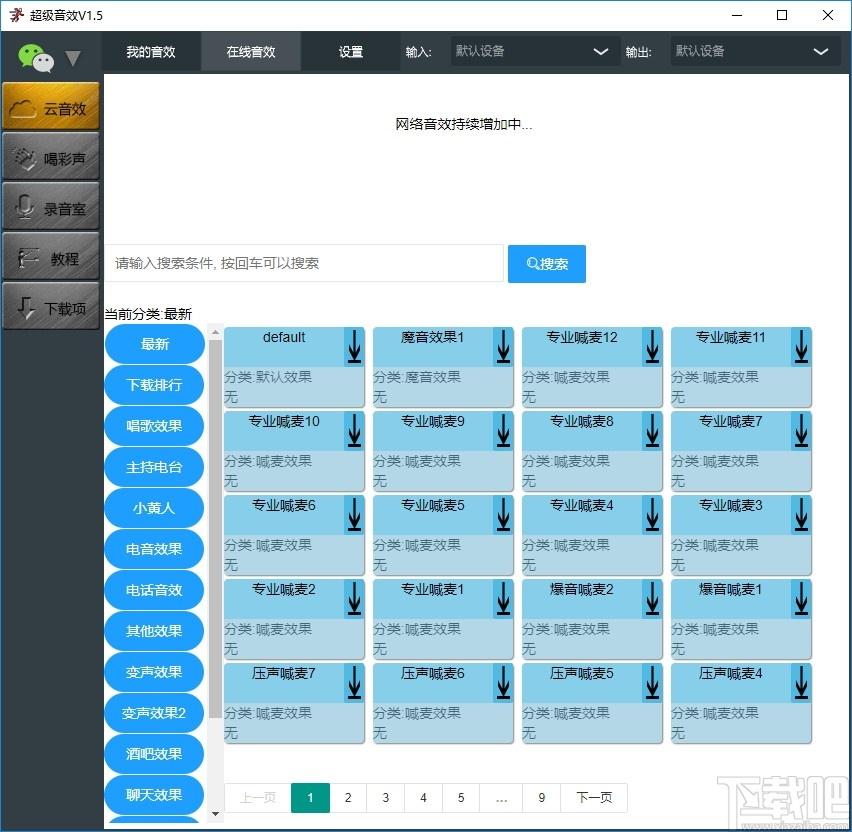The image size is (852, 832).
Task: Click the pagination ellipsis button
Action: [502, 798]
